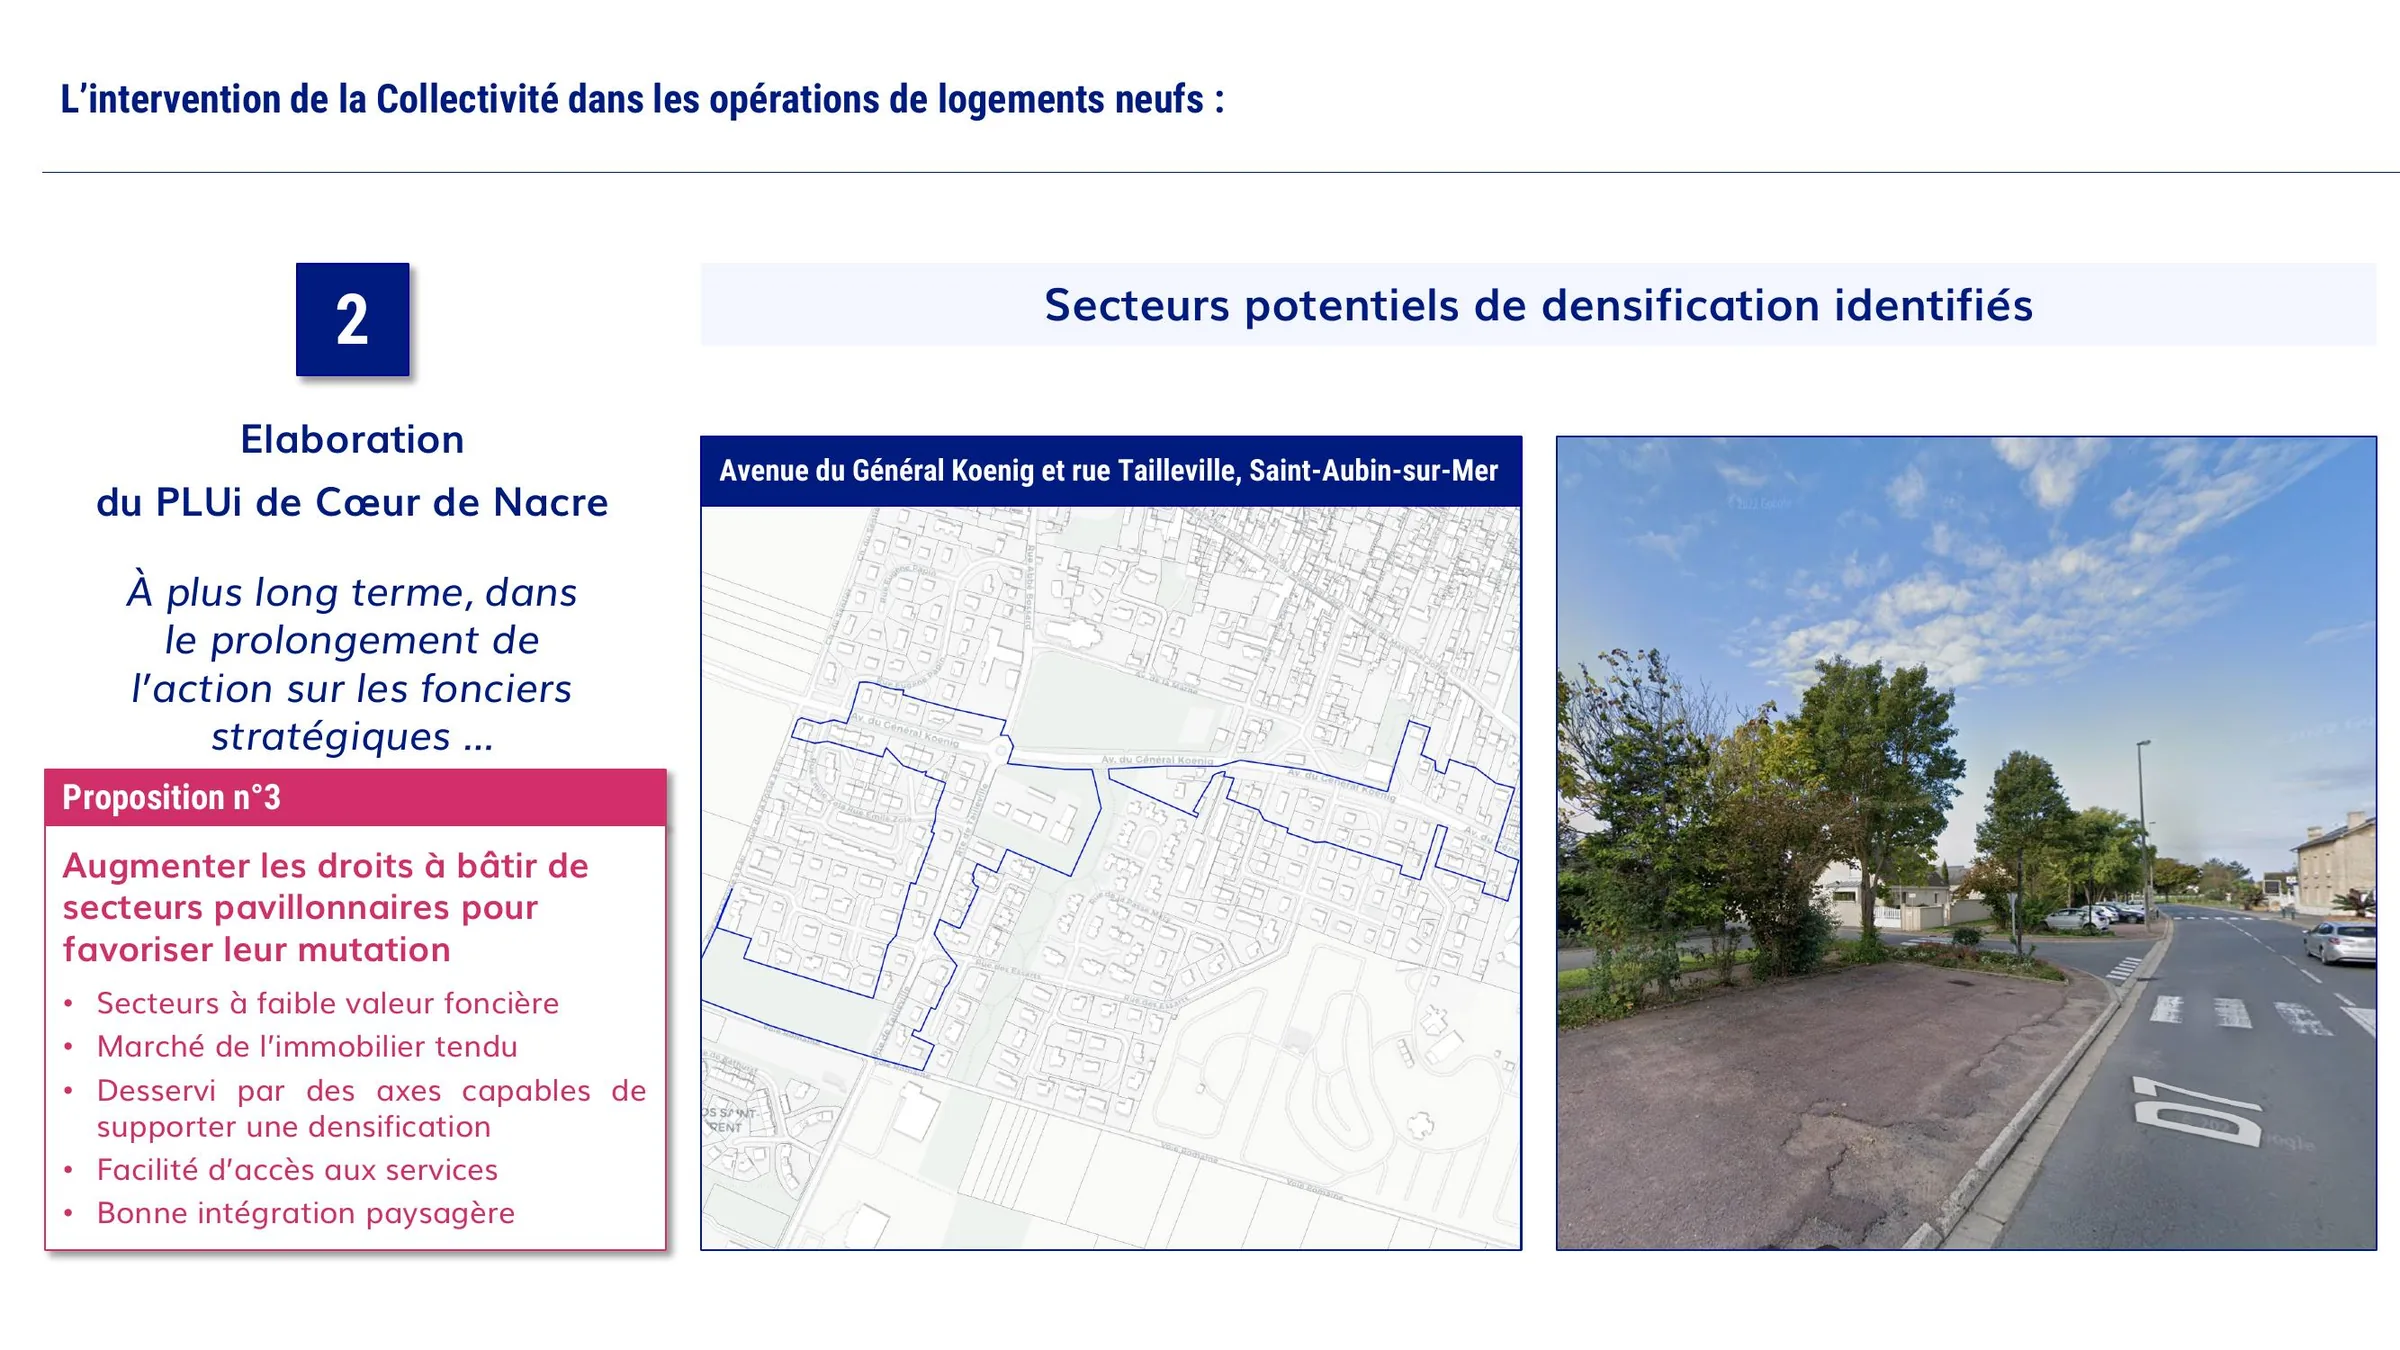Click 'Augmenter les droits à bâtir' heading

[326, 908]
